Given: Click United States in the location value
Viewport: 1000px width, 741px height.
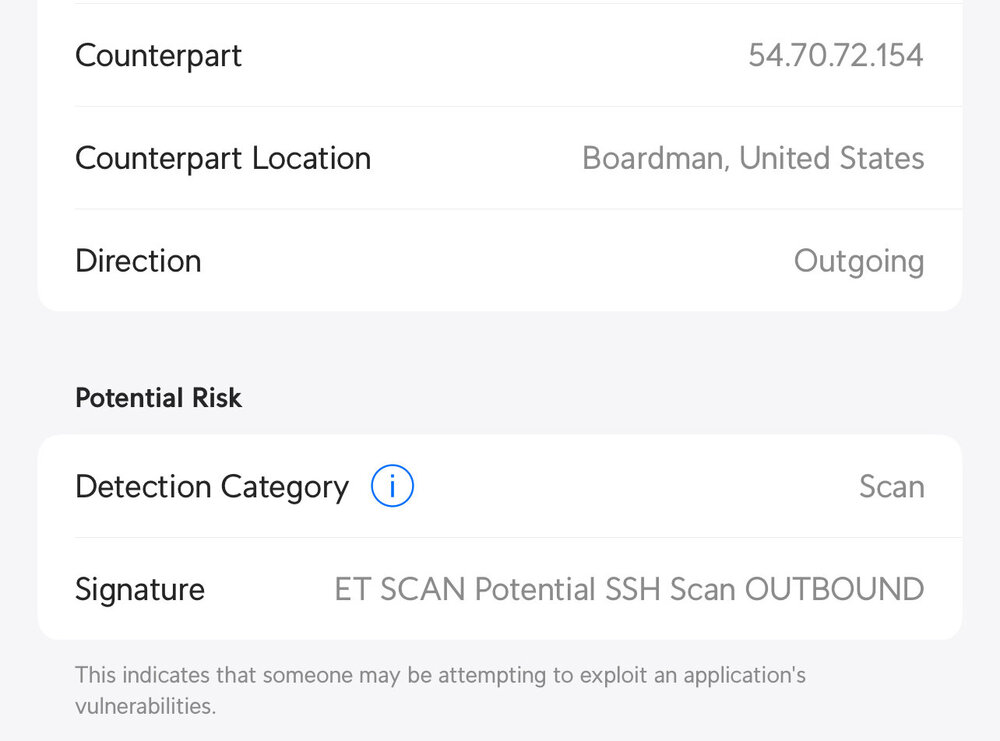Looking at the screenshot, I should tap(832, 158).
